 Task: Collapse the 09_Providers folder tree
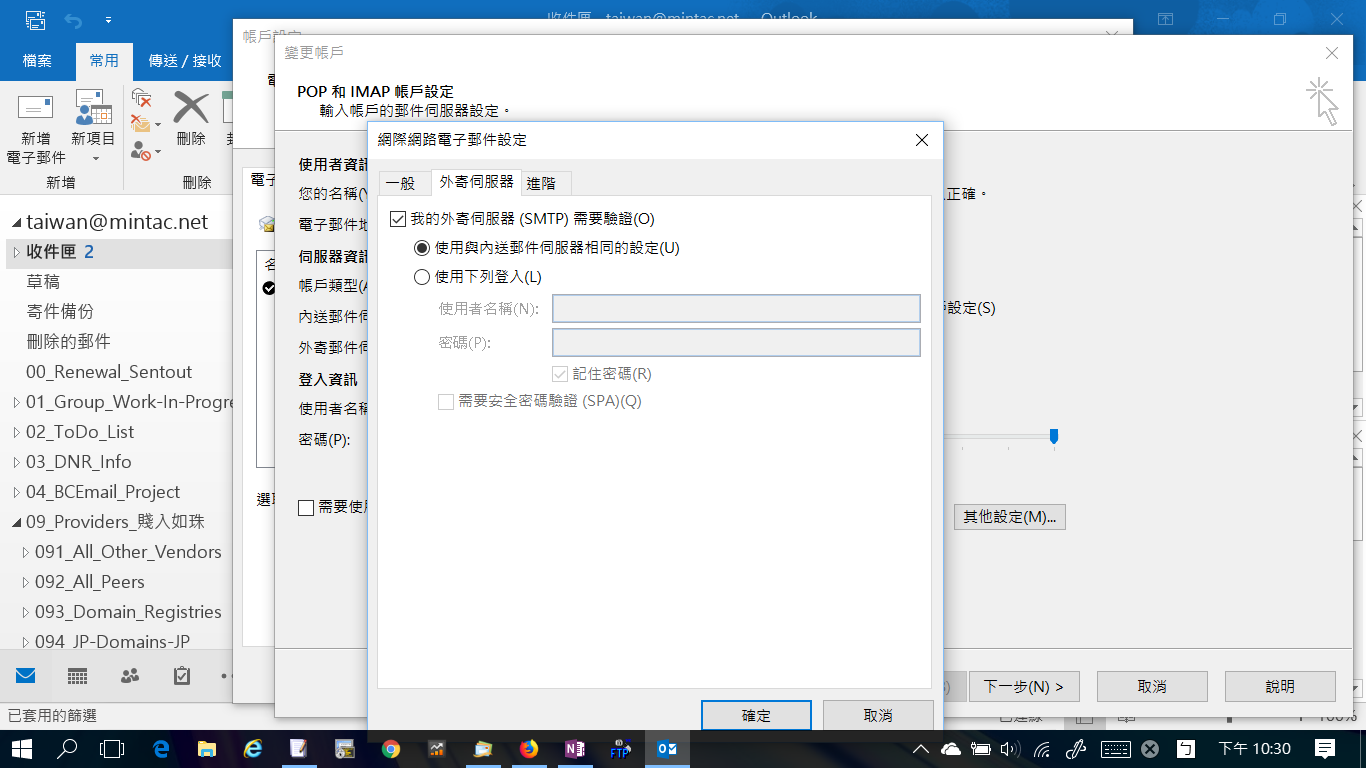tap(16, 522)
